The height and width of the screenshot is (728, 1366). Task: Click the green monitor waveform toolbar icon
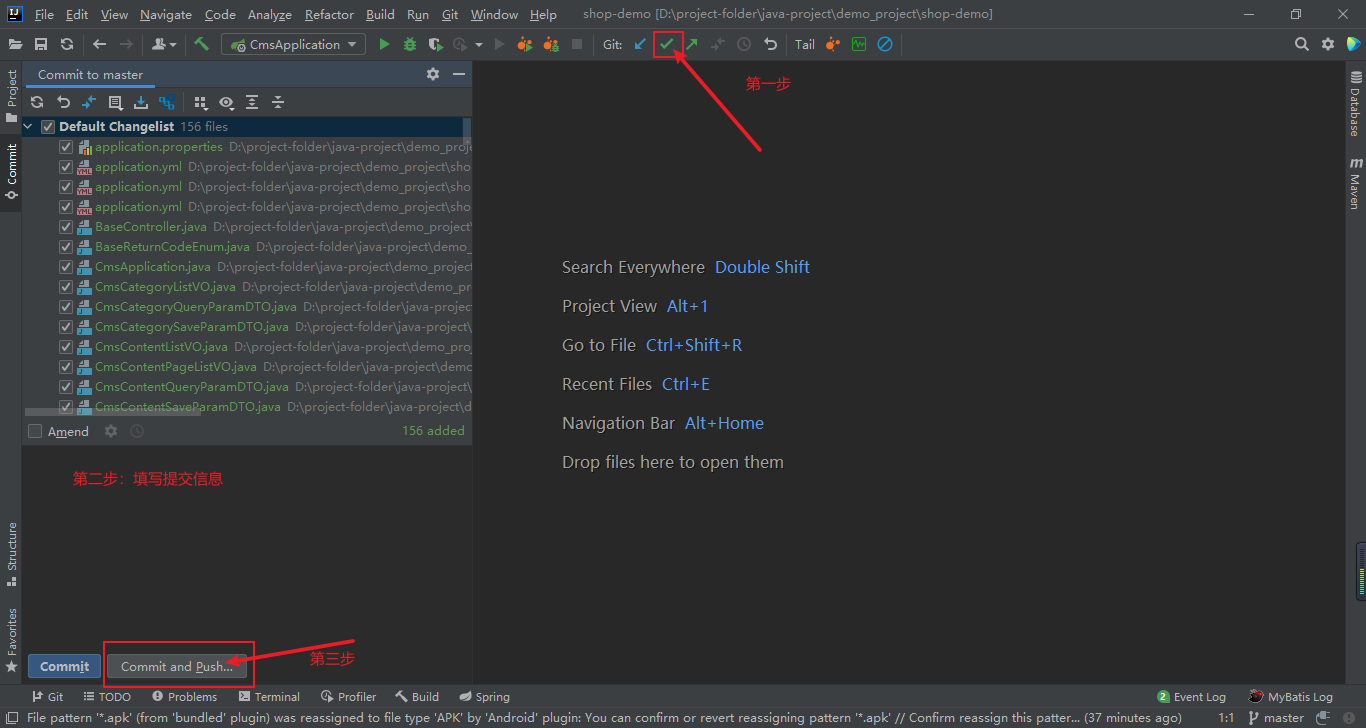pos(859,44)
